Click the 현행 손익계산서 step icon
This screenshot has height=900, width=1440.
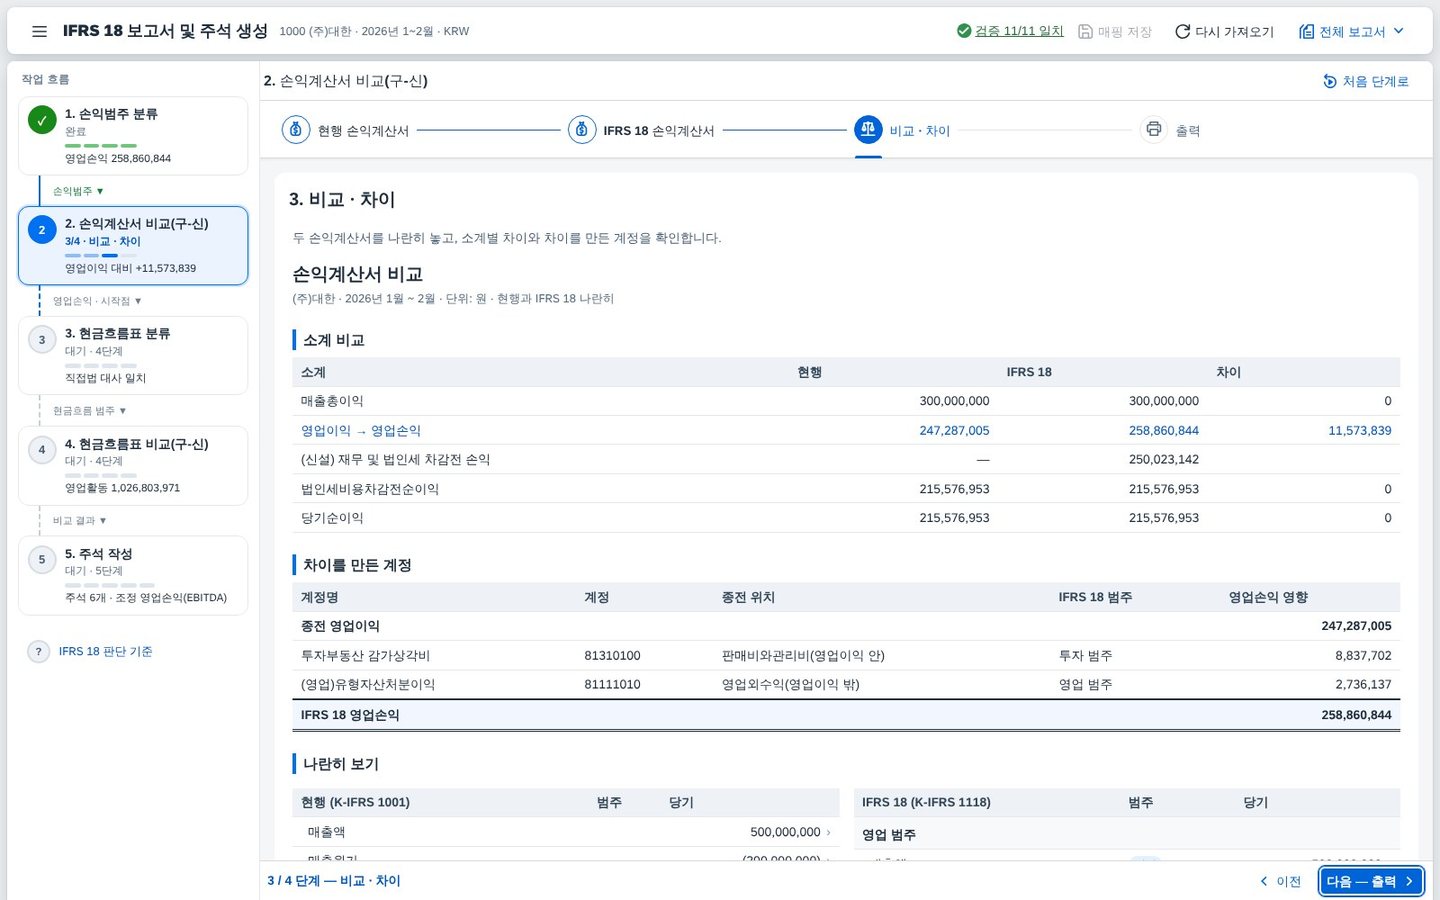pos(296,130)
